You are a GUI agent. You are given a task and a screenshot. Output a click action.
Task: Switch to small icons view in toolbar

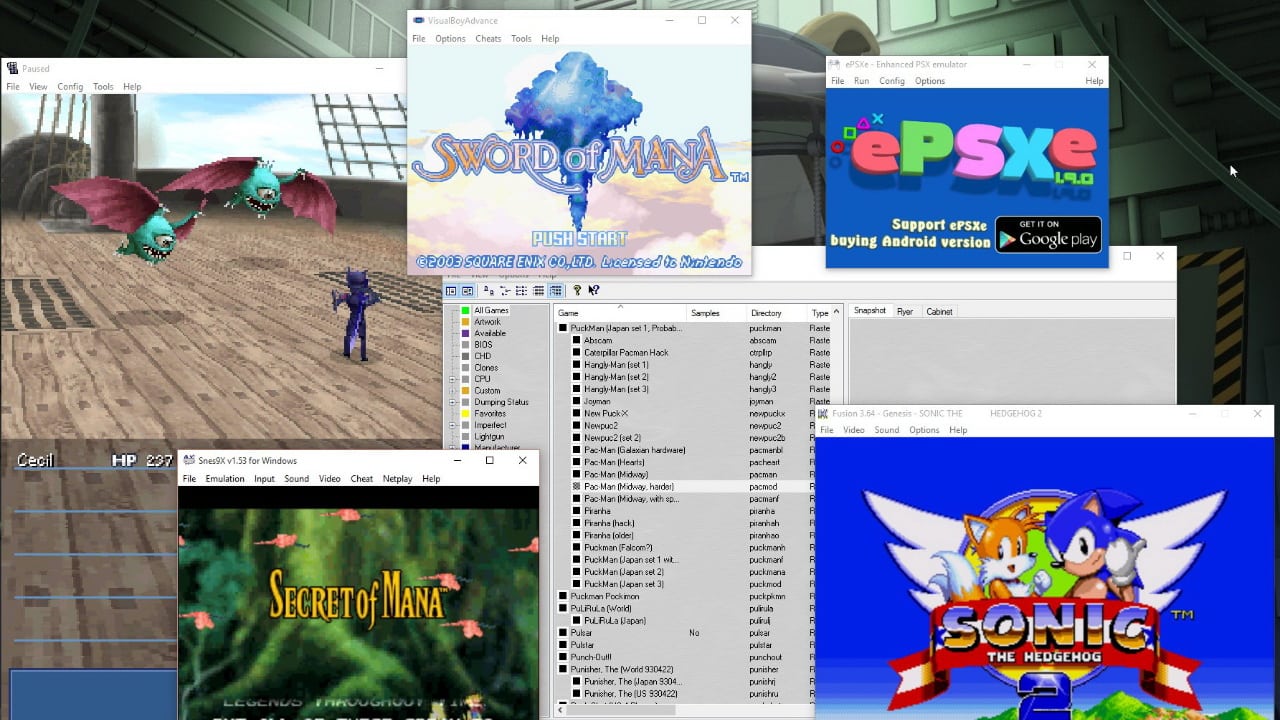pos(506,291)
